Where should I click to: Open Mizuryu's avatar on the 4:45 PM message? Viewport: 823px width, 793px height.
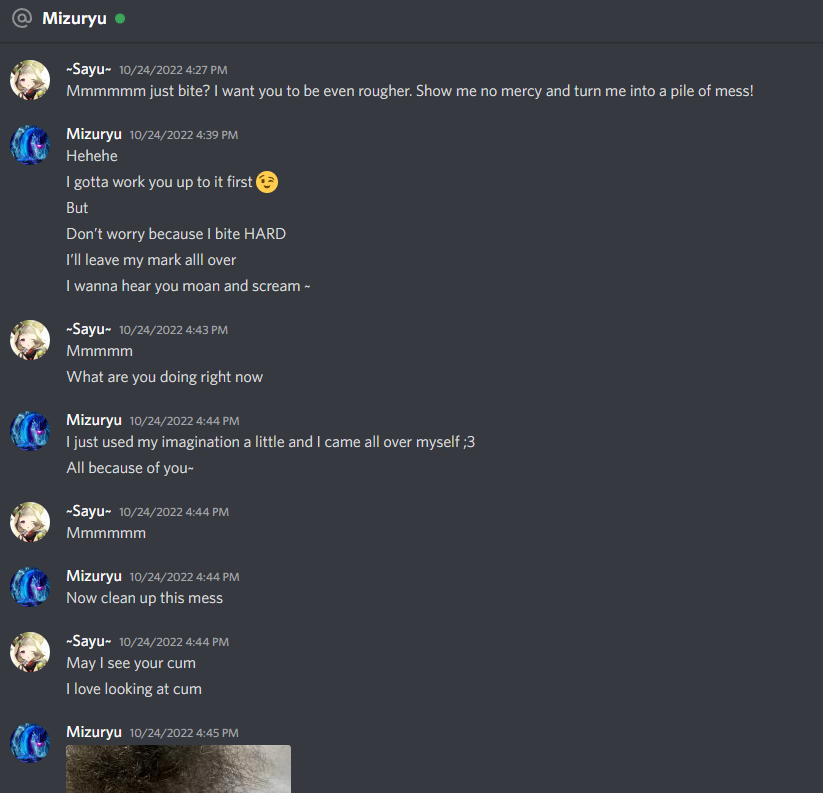point(30,743)
